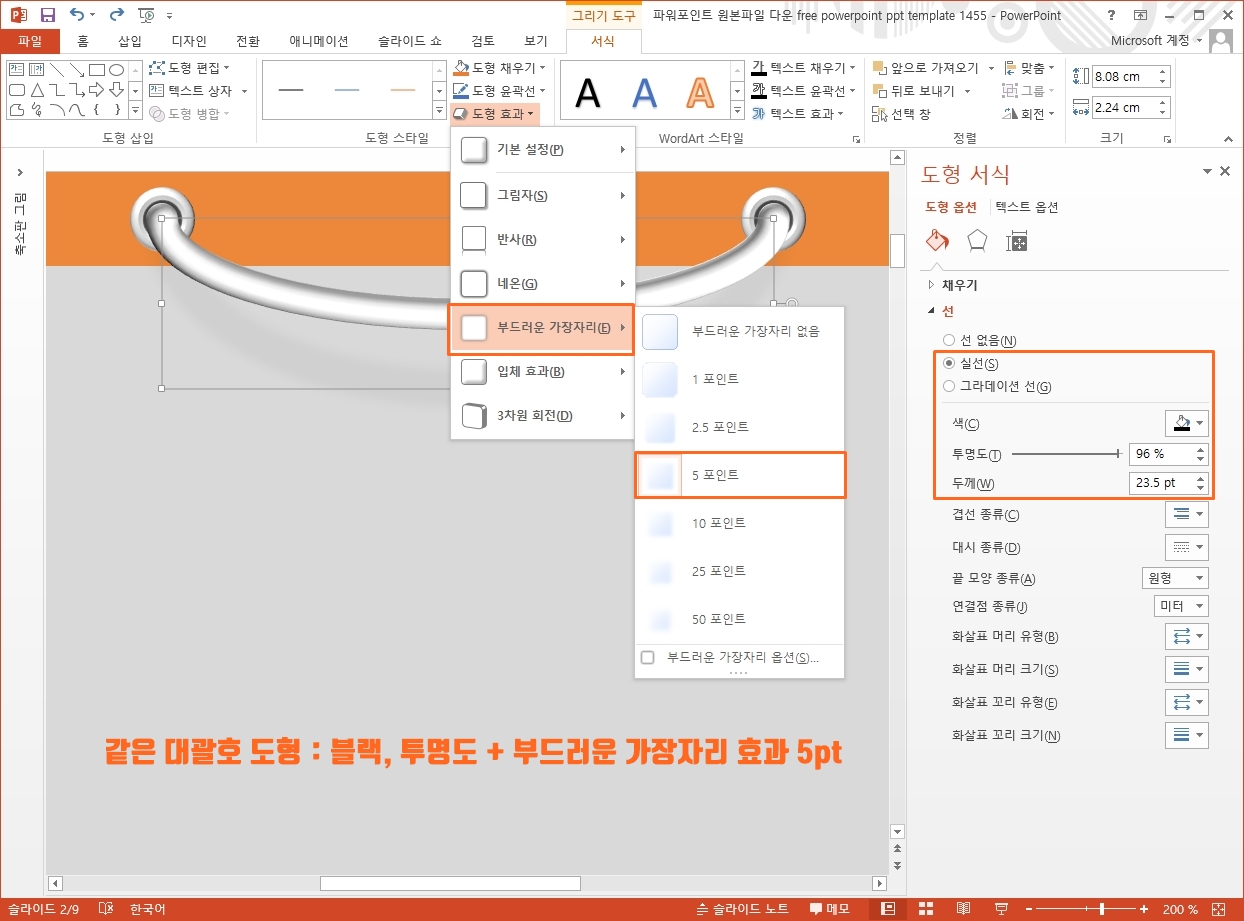Click the Redo arrow icon
This screenshot has width=1244, height=921.
pos(116,15)
